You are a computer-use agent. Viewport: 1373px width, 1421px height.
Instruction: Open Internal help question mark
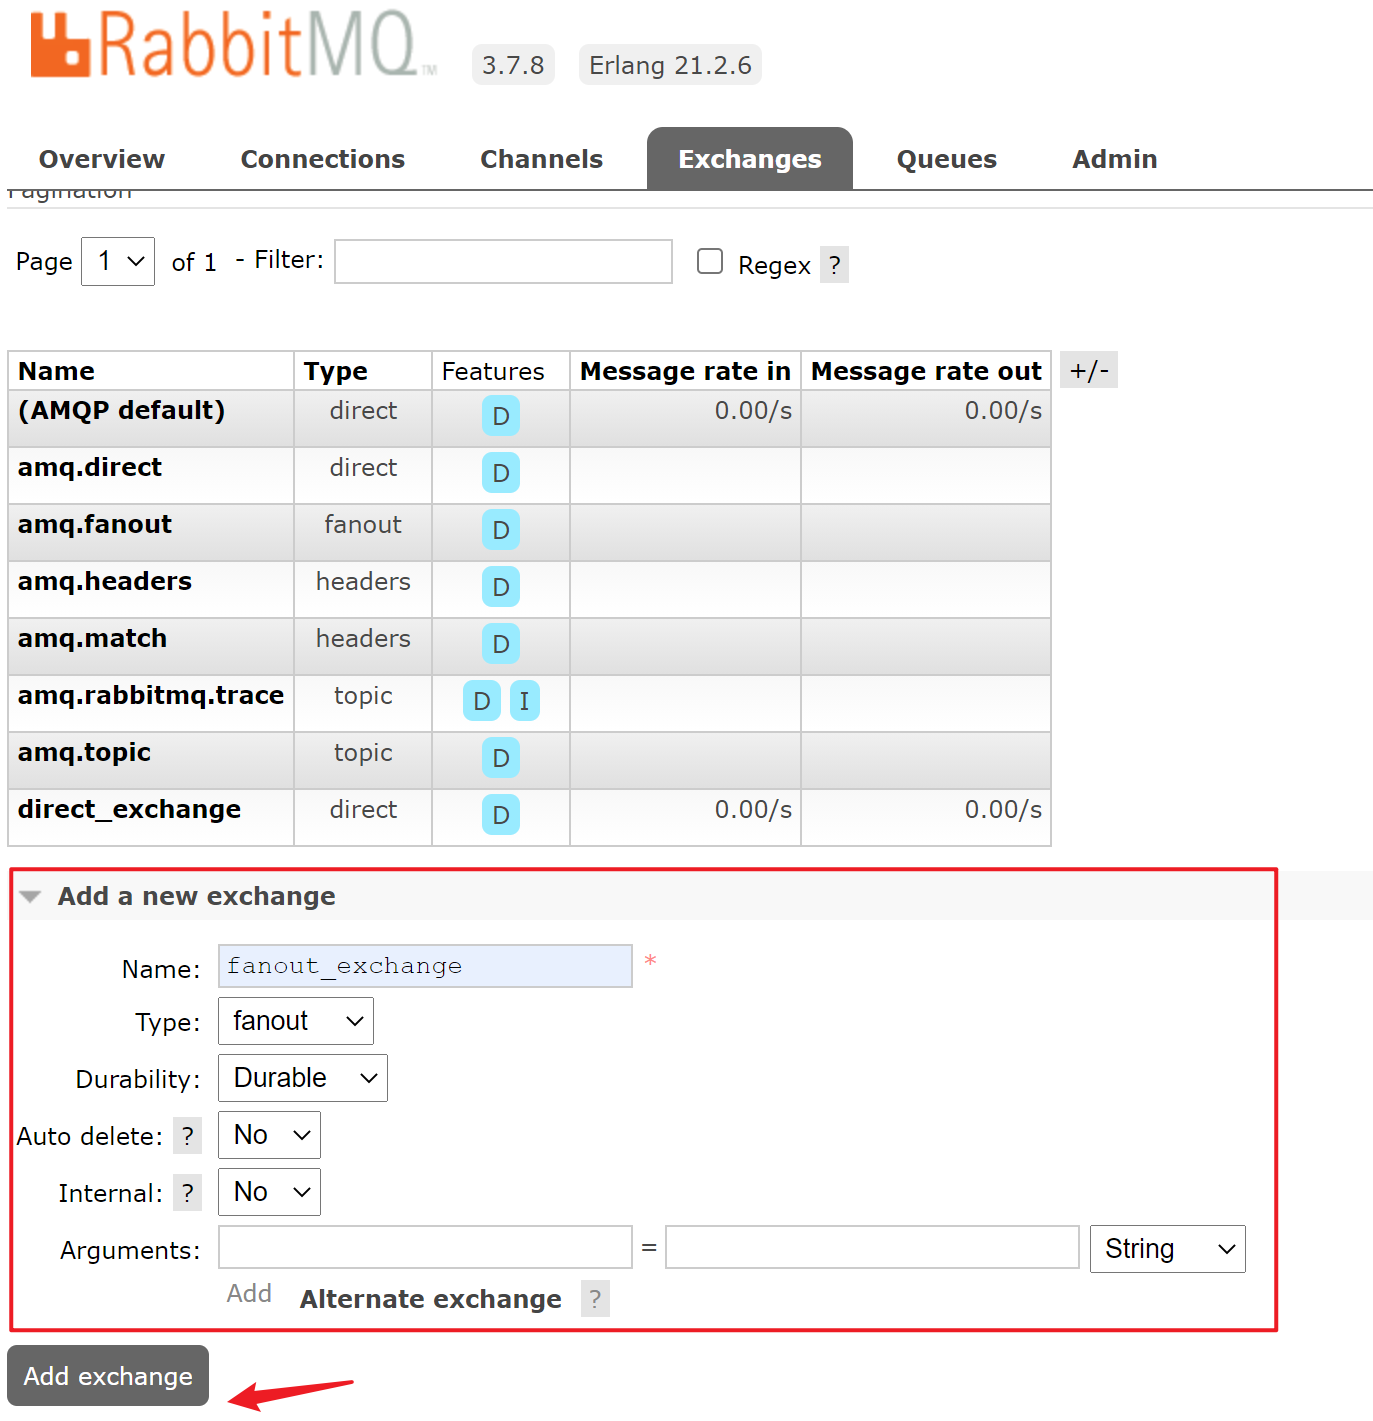[x=187, y=1193]
